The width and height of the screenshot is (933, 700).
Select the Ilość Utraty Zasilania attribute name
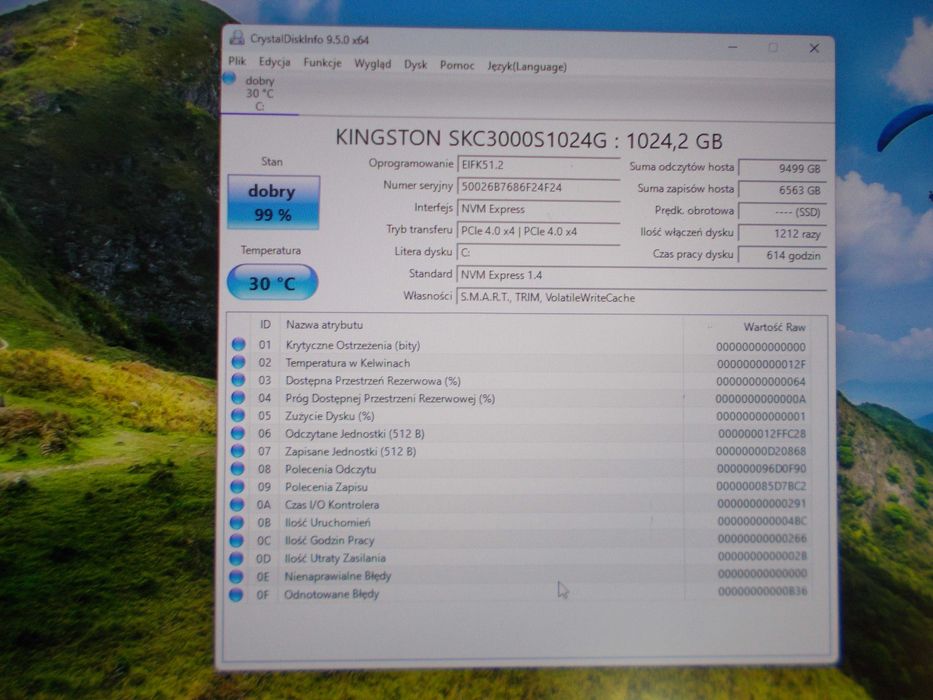coord(334,558)
